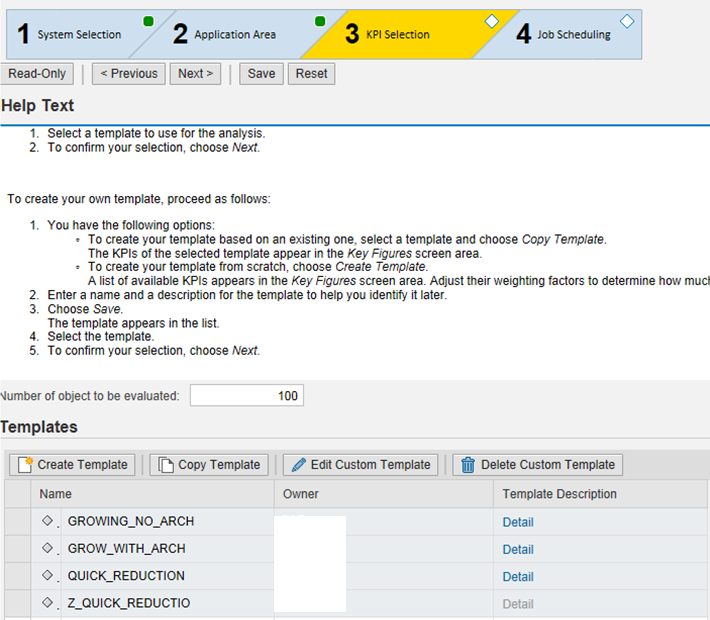
Task: Sort by the Name column header
Action: click(x=153, y=494)
